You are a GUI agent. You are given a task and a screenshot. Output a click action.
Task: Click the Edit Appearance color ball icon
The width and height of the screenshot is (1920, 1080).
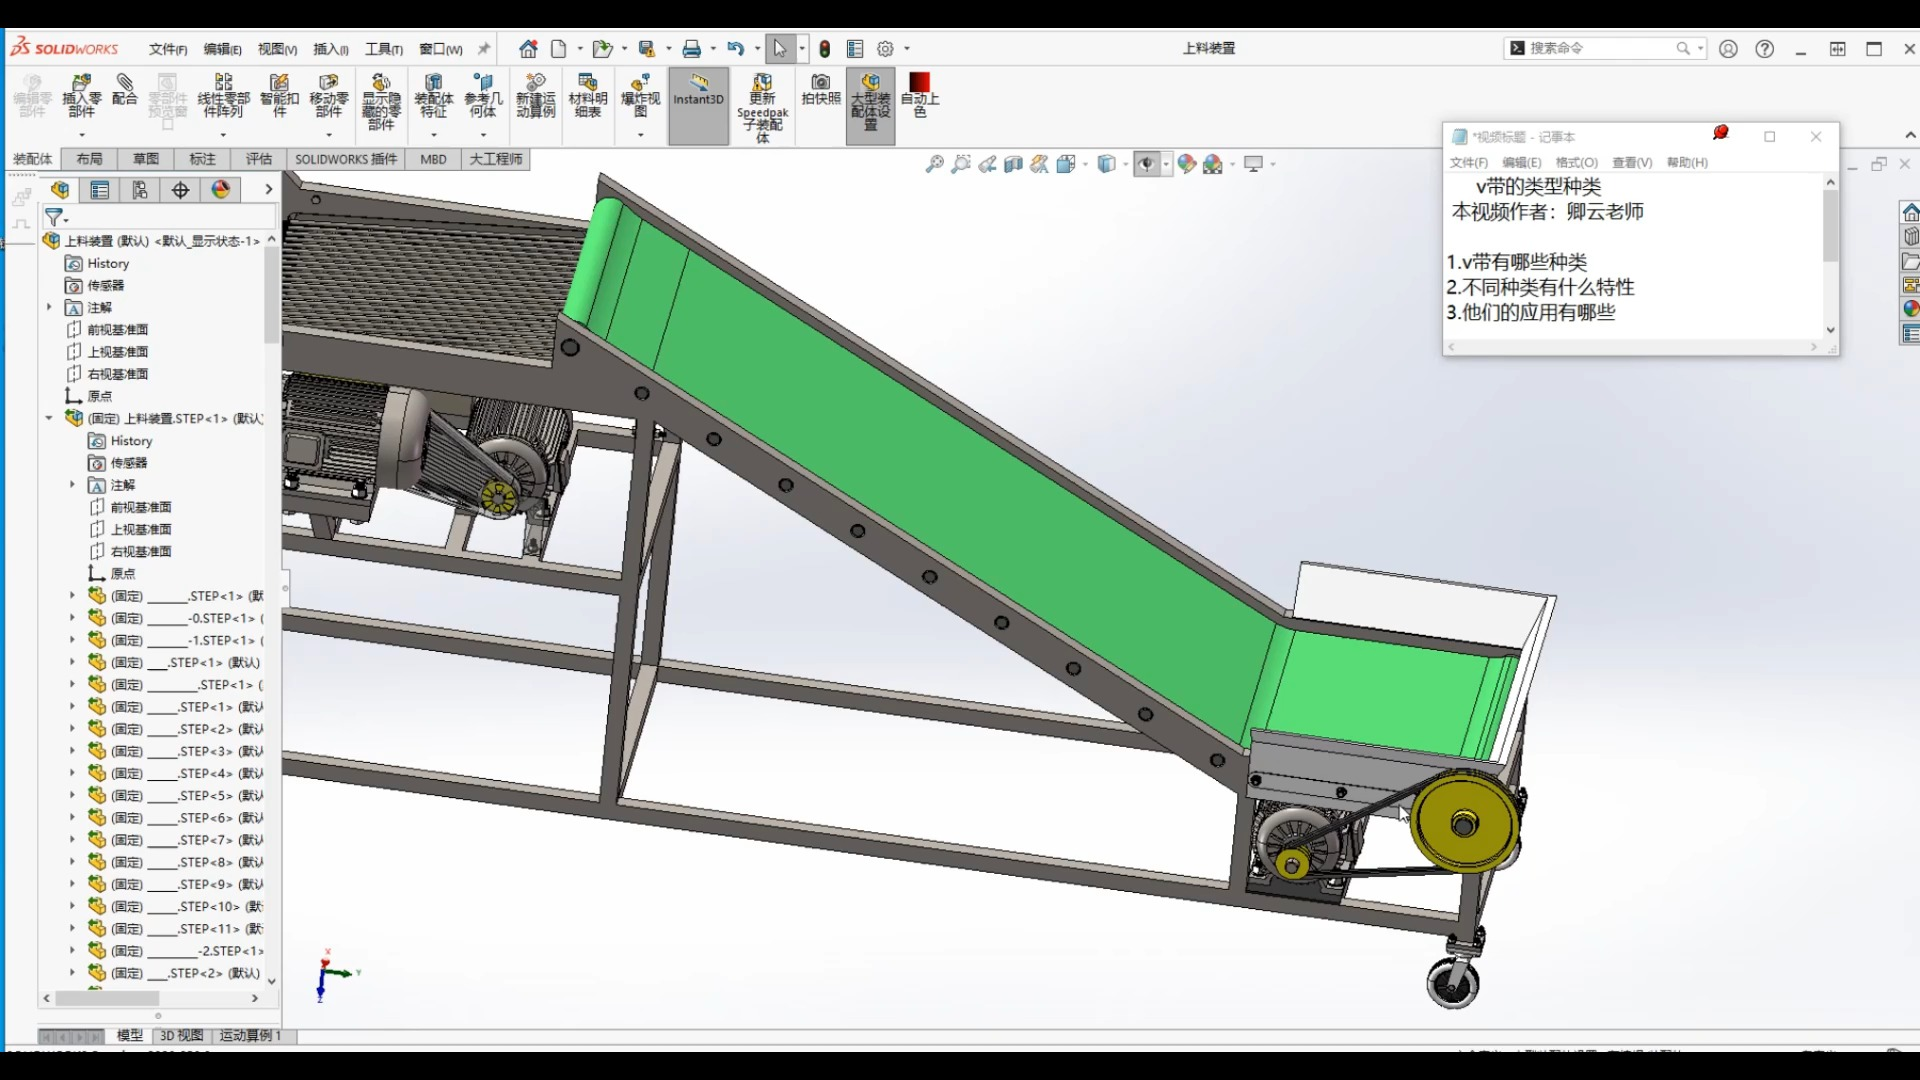[1186, 164]
